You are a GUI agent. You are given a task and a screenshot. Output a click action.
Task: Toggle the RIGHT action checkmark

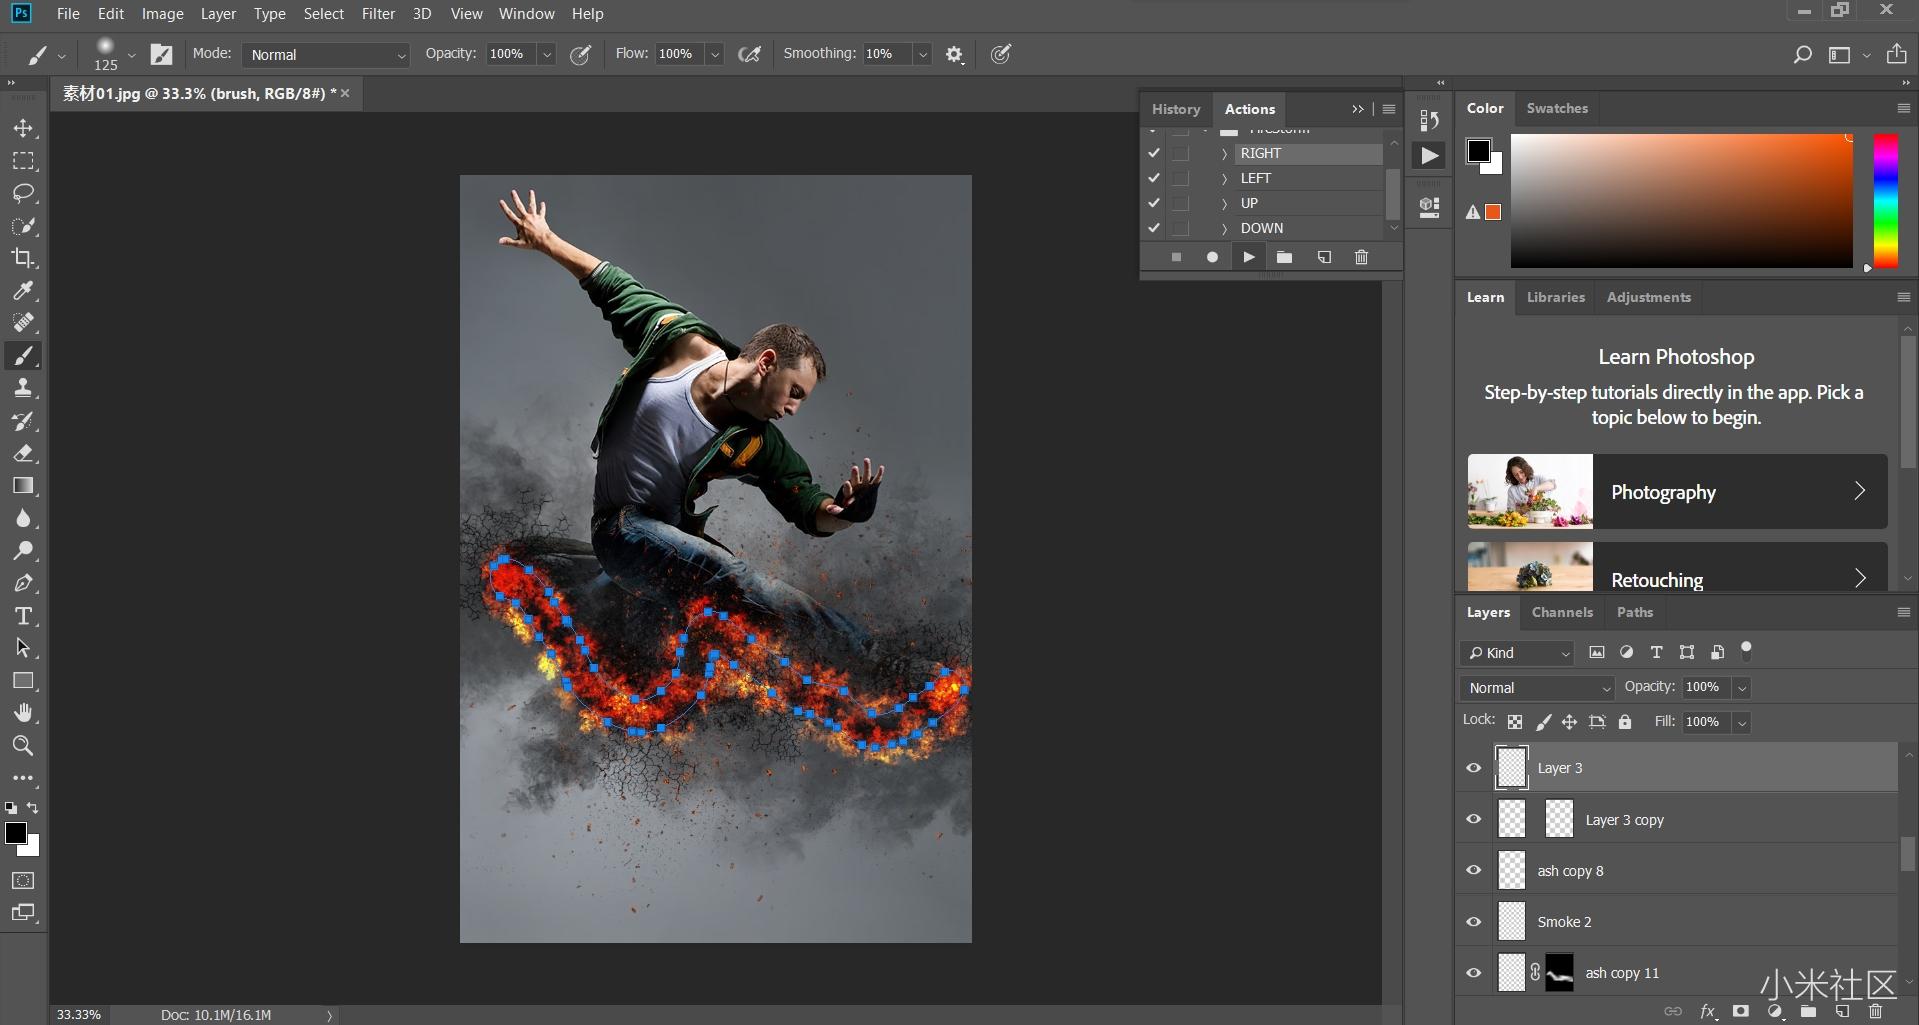tap(1154, 153)
